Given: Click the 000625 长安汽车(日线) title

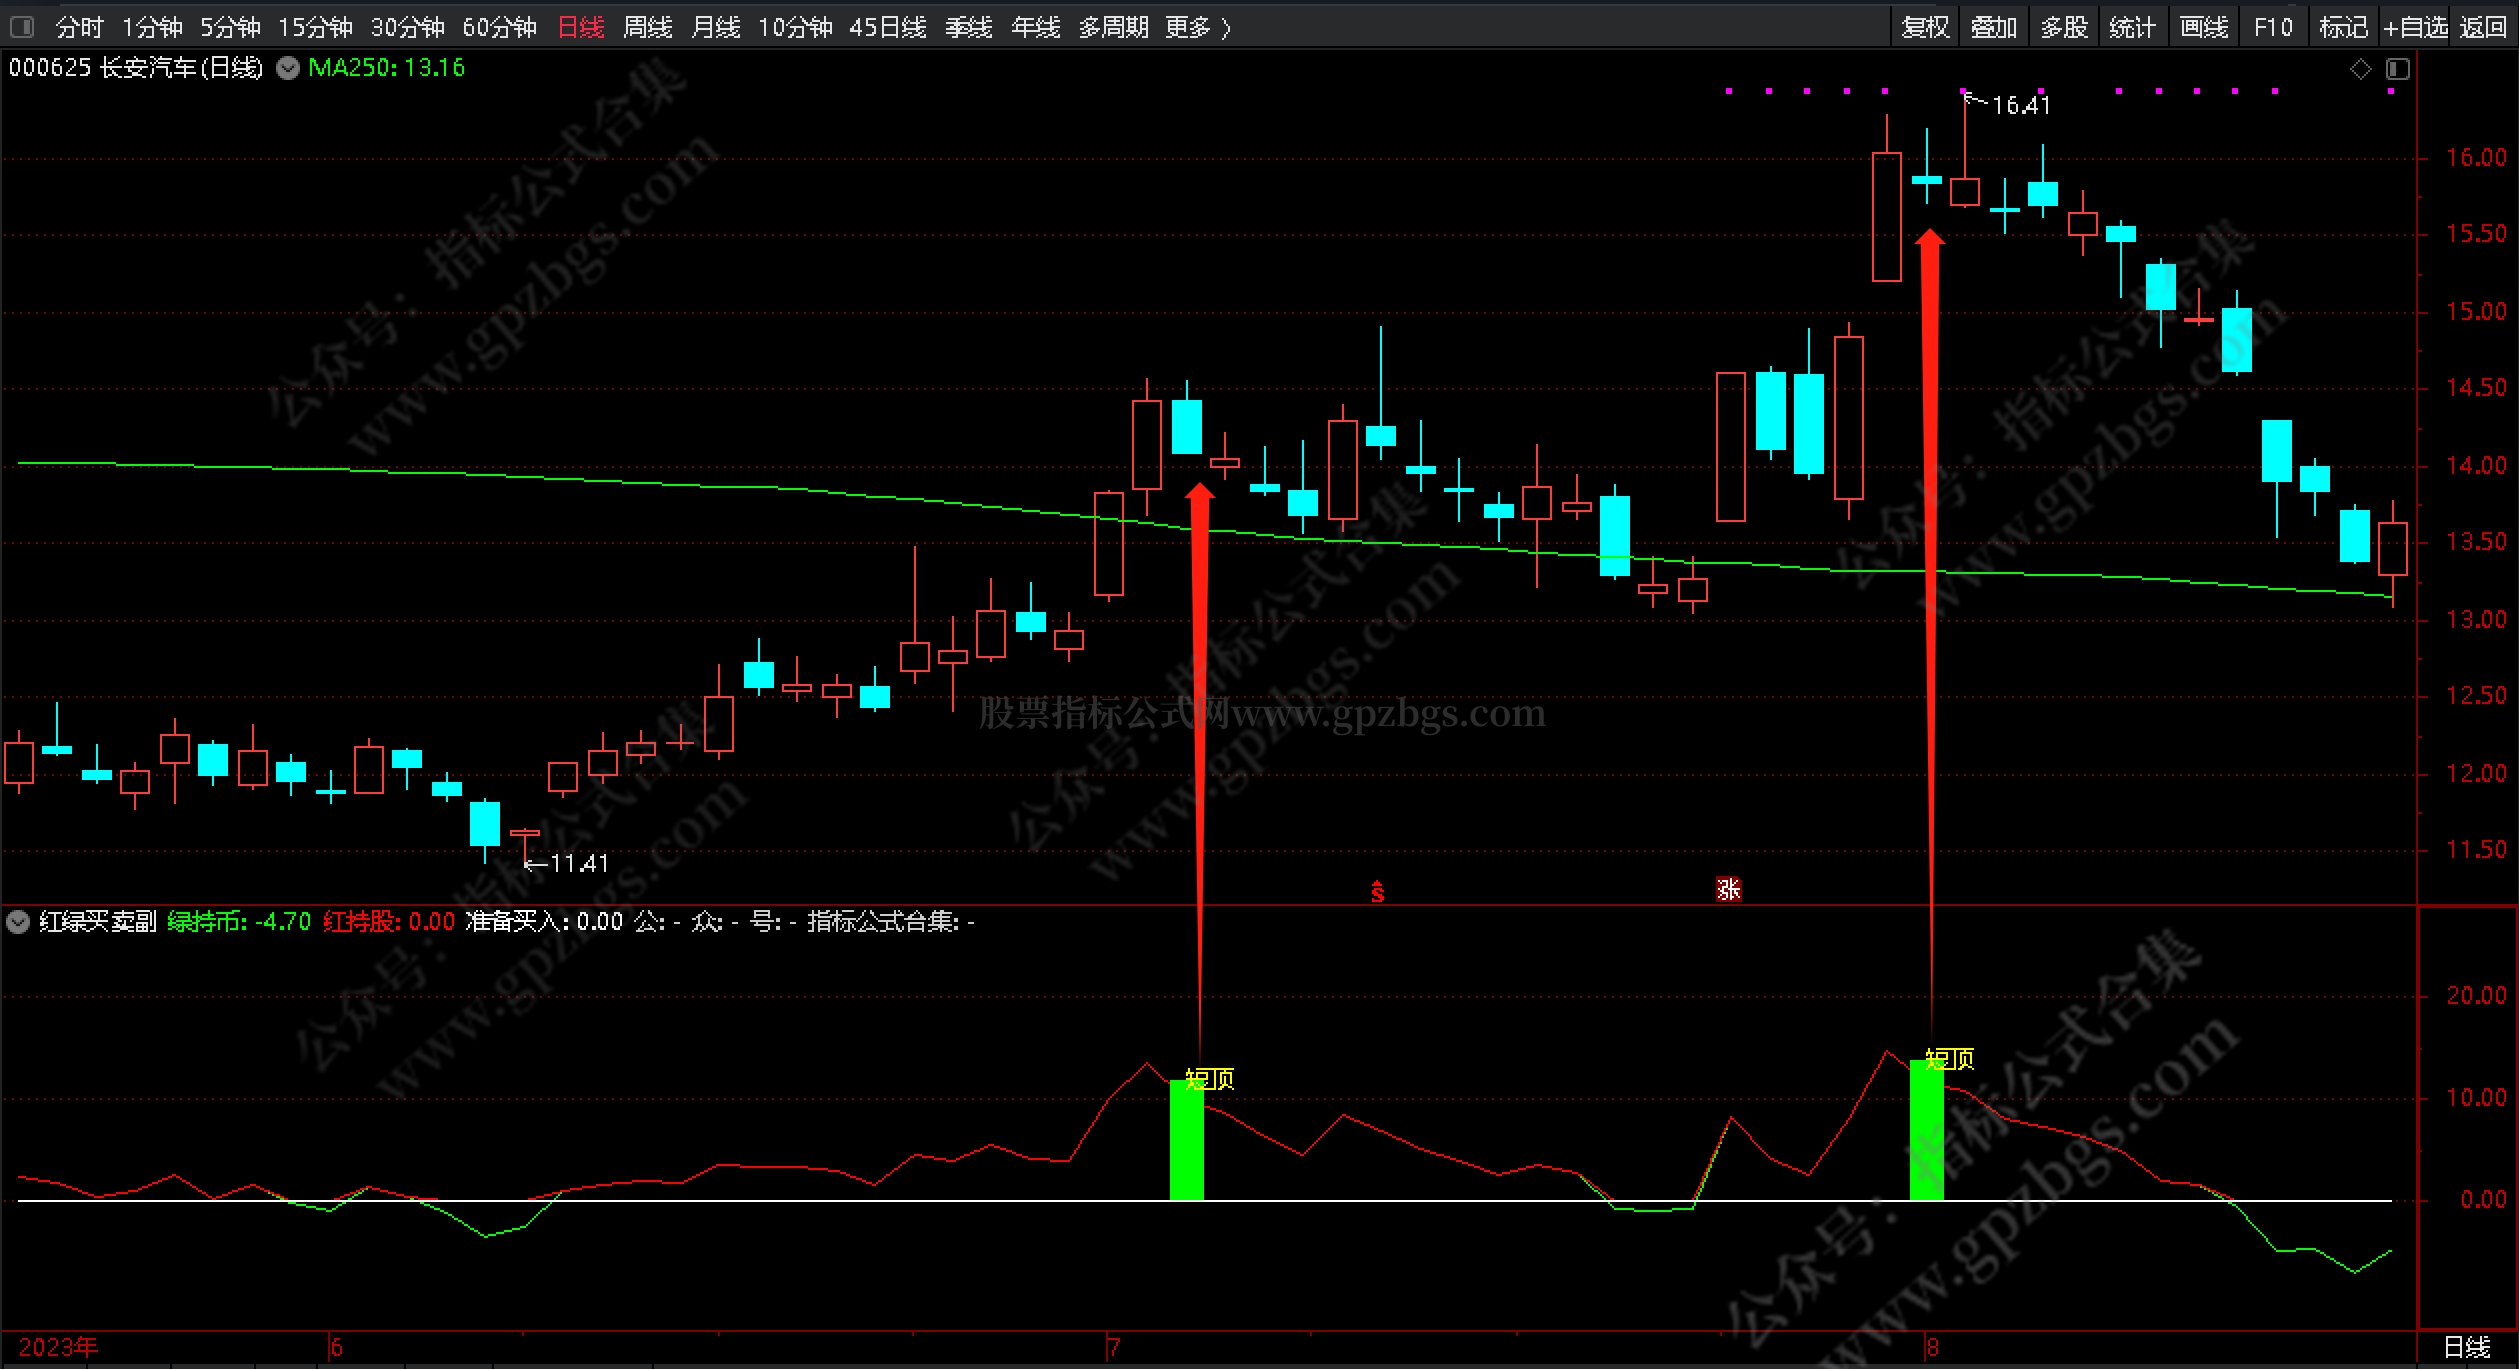Looking at the screenshot, I should (x=135, y=68).
